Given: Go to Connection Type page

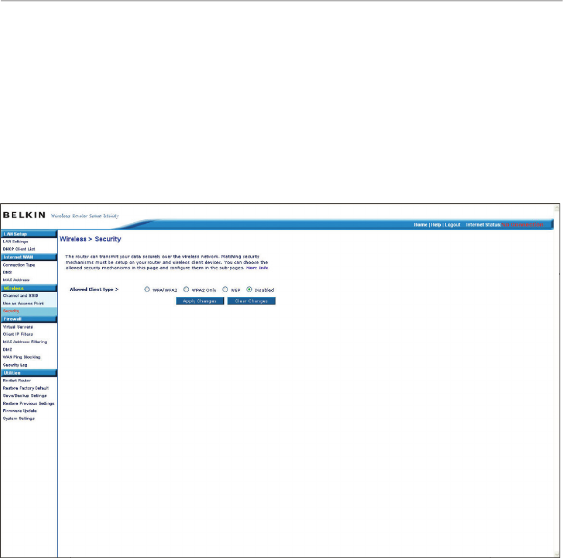Looking at the screenshot, I should tap(19, 265).
